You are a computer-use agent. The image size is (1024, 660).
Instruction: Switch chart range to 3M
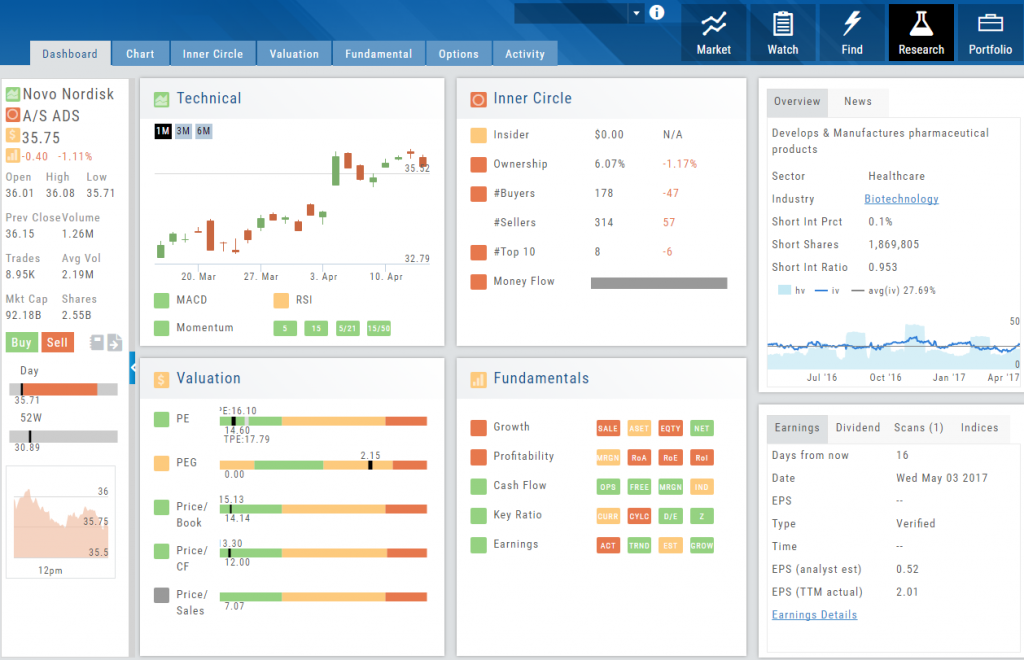pyautogui.click(x=183, y=132)
